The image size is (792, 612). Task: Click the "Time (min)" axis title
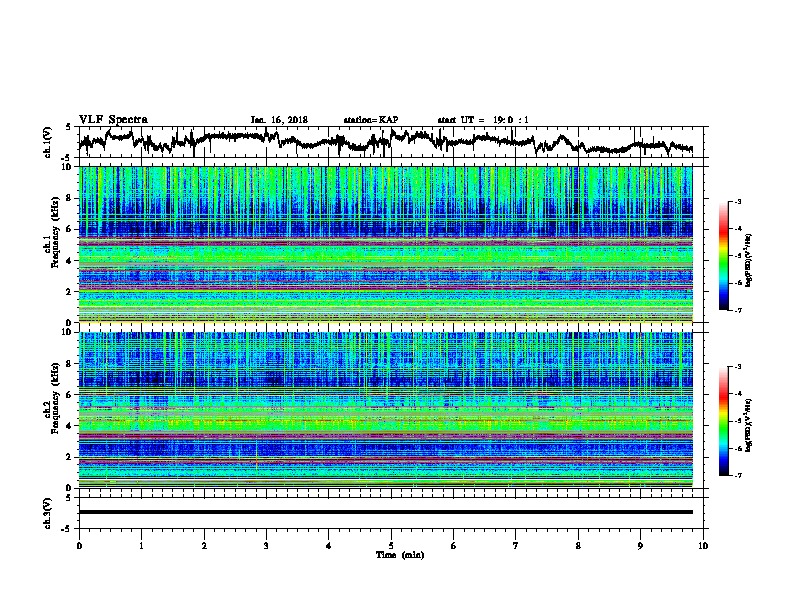pyautogui.click(x=400, y=555)
